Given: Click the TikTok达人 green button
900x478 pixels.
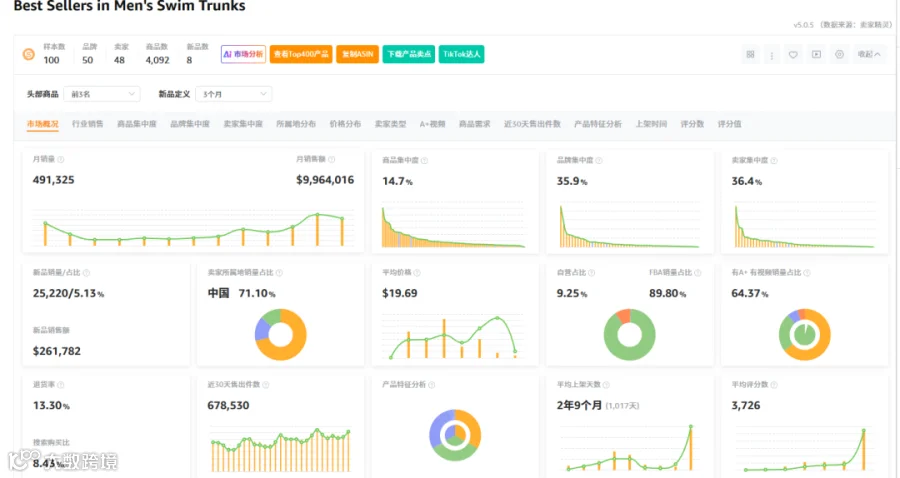Looking at the screenshot, I should coord(461,54).
